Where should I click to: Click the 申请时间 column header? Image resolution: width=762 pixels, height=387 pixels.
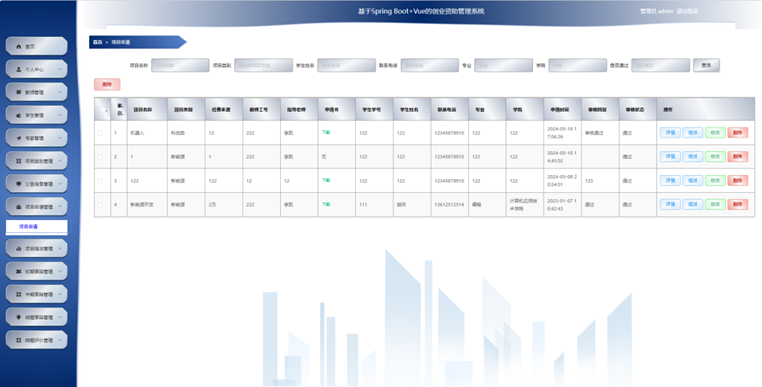[562, 110]
